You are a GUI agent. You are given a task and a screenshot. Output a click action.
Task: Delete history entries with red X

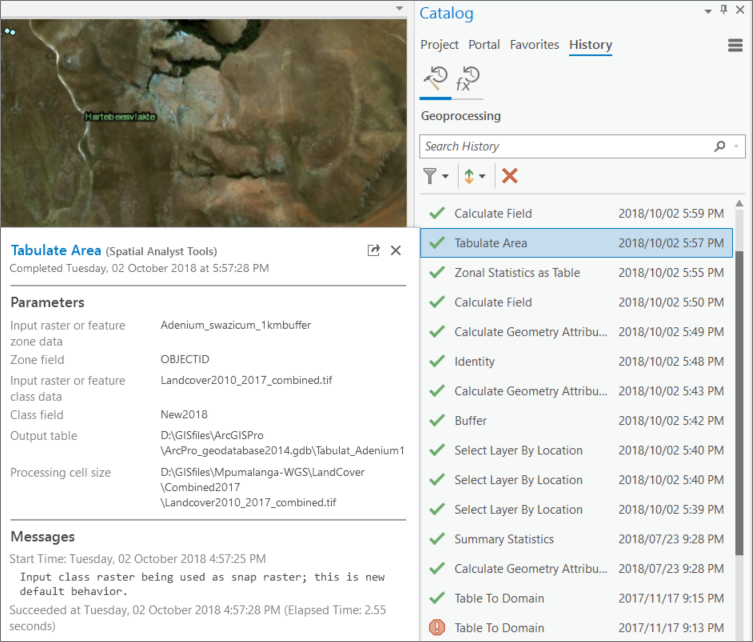pyautogui.click(x=510, y=176)
